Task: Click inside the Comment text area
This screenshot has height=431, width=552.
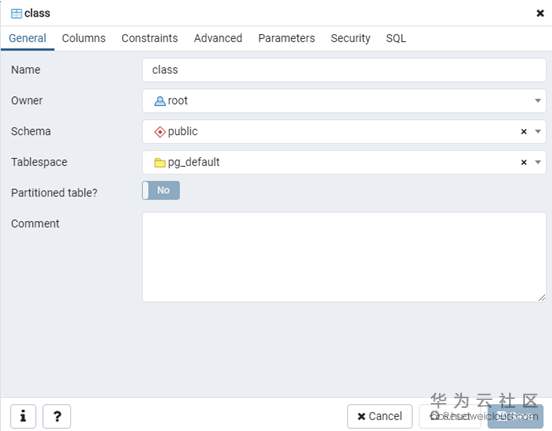Action: tap(344, 257)
